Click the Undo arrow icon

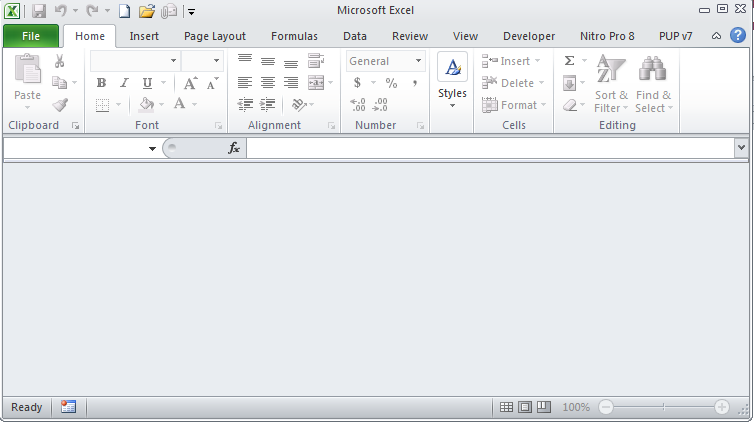click(x=61, y=11)
